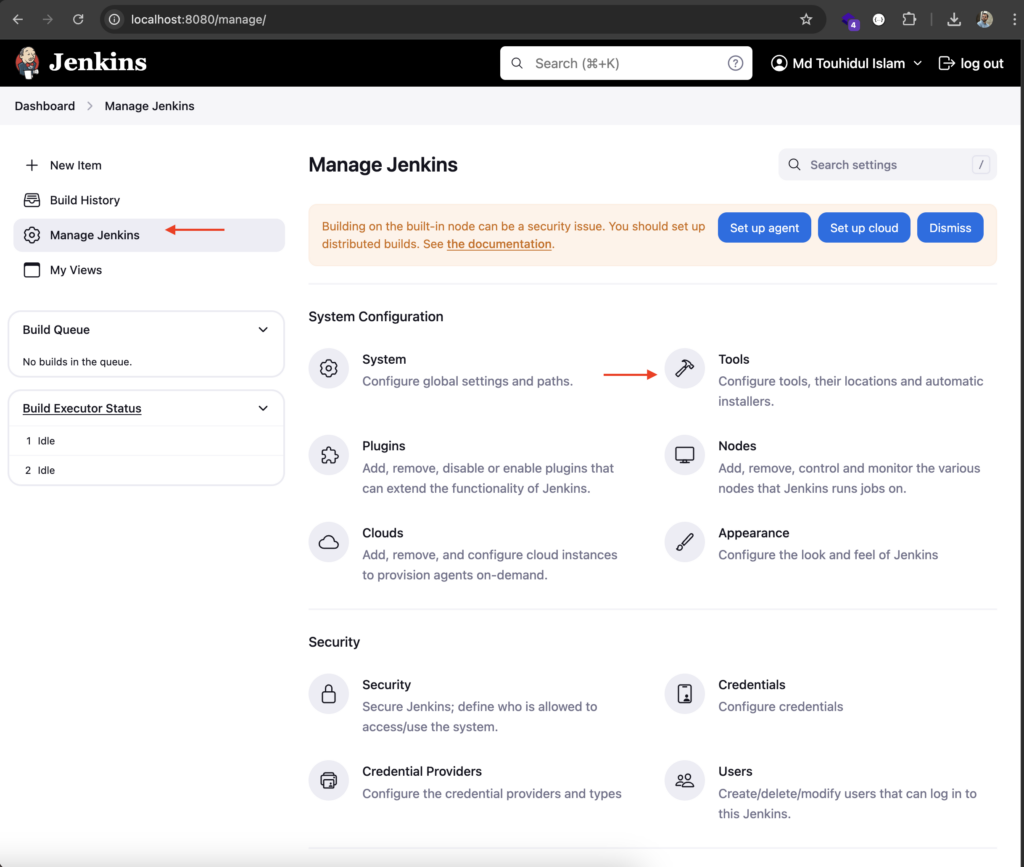Open the Build Executor Status link
This screenshot has height=867, width=1024.
pyautogui.click(x=82, y=408)
